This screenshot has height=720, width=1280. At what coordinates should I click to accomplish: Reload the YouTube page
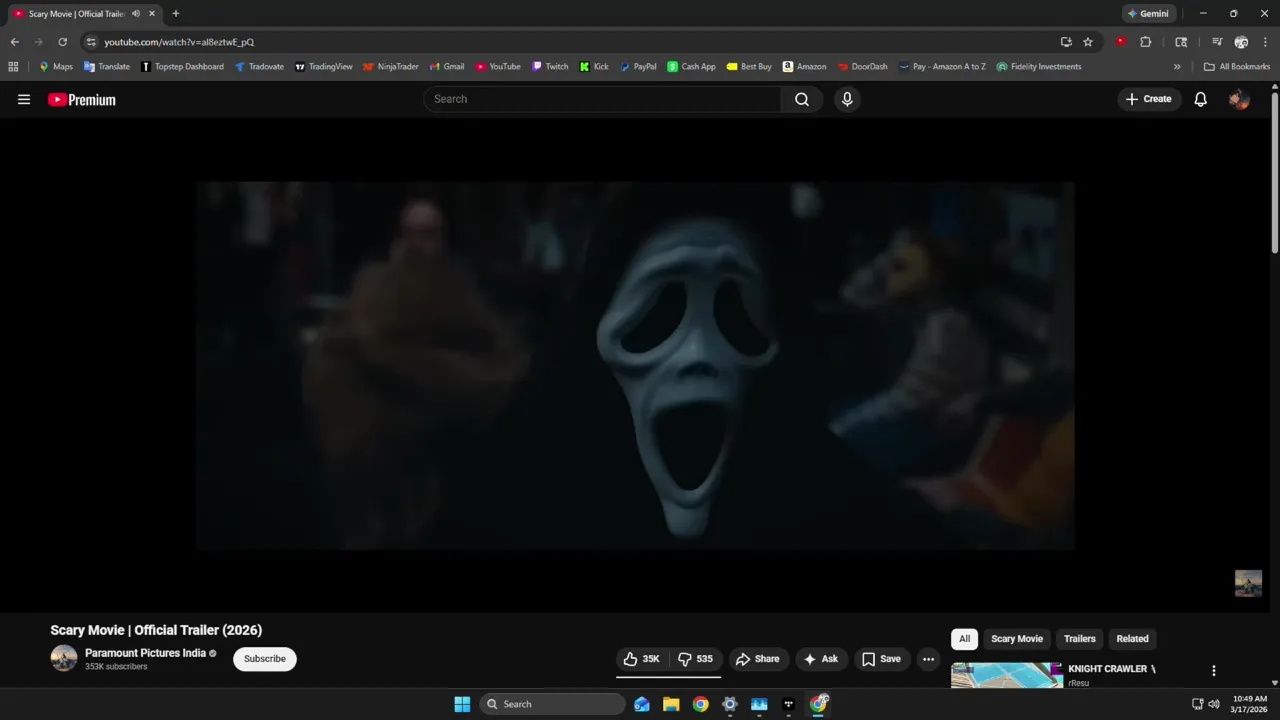click(62, 42)
